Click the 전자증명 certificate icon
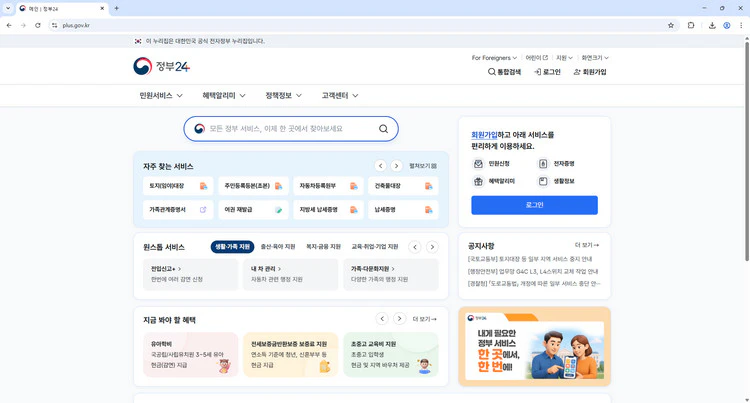 click(543, 164)
